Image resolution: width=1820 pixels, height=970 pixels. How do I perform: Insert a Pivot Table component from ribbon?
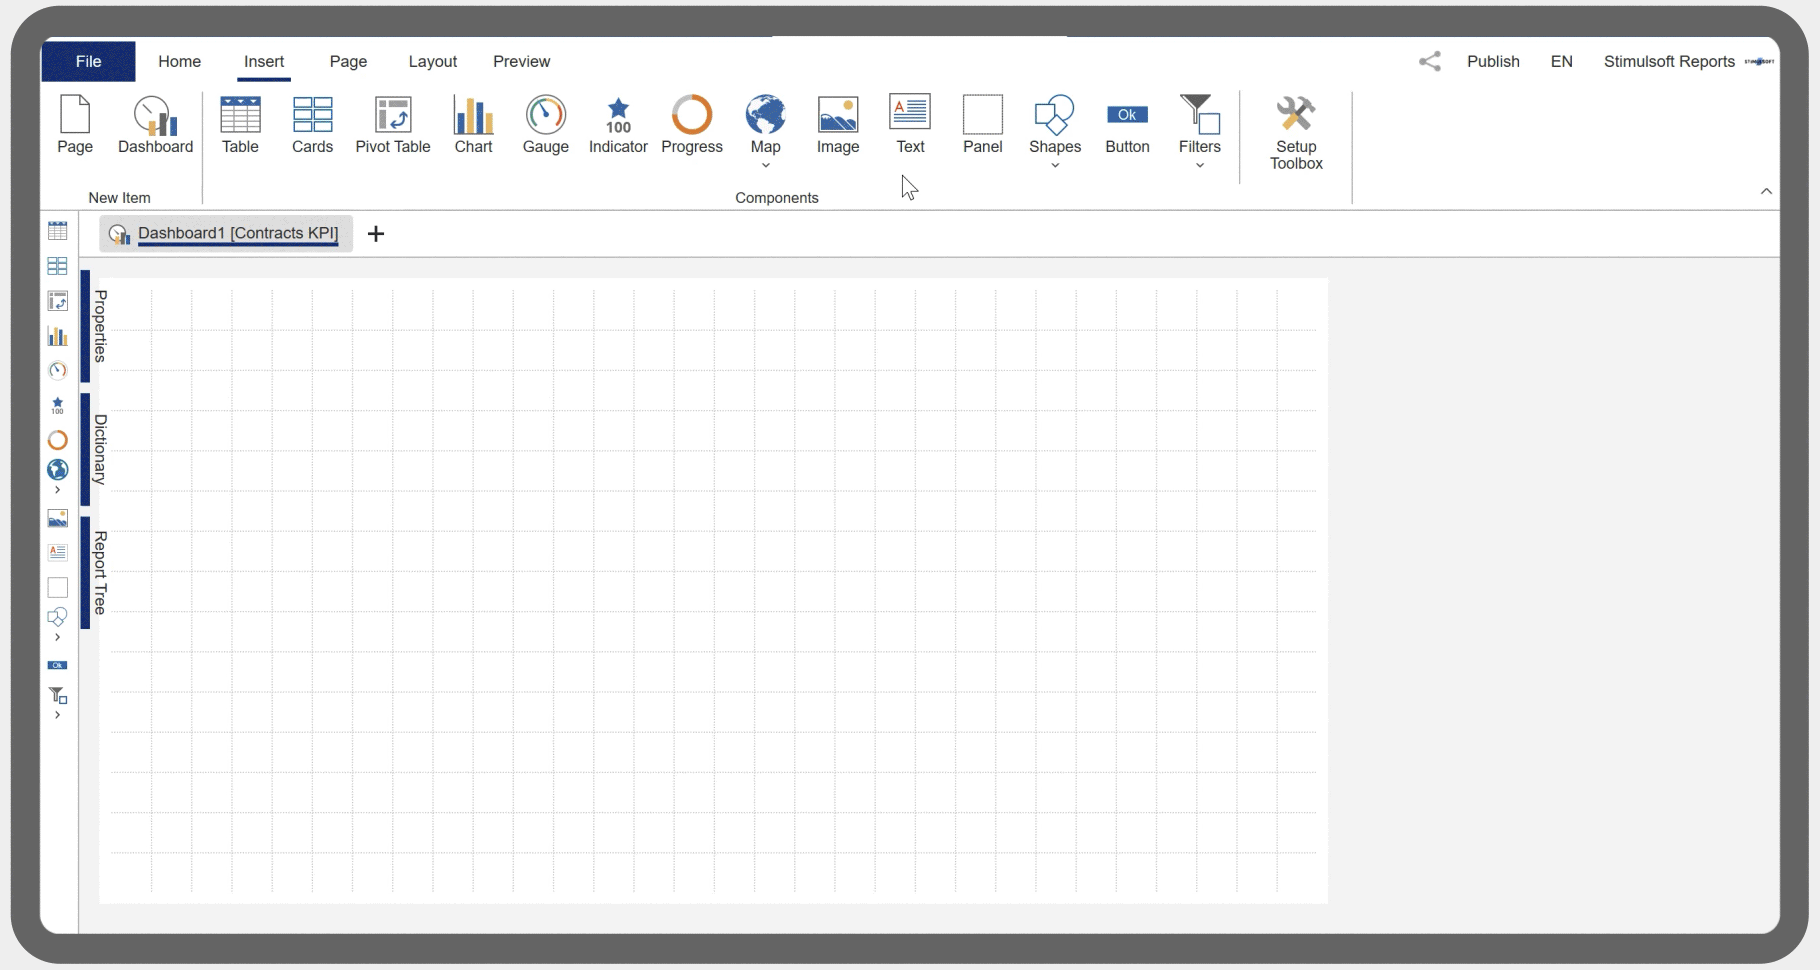coord(392,125)
